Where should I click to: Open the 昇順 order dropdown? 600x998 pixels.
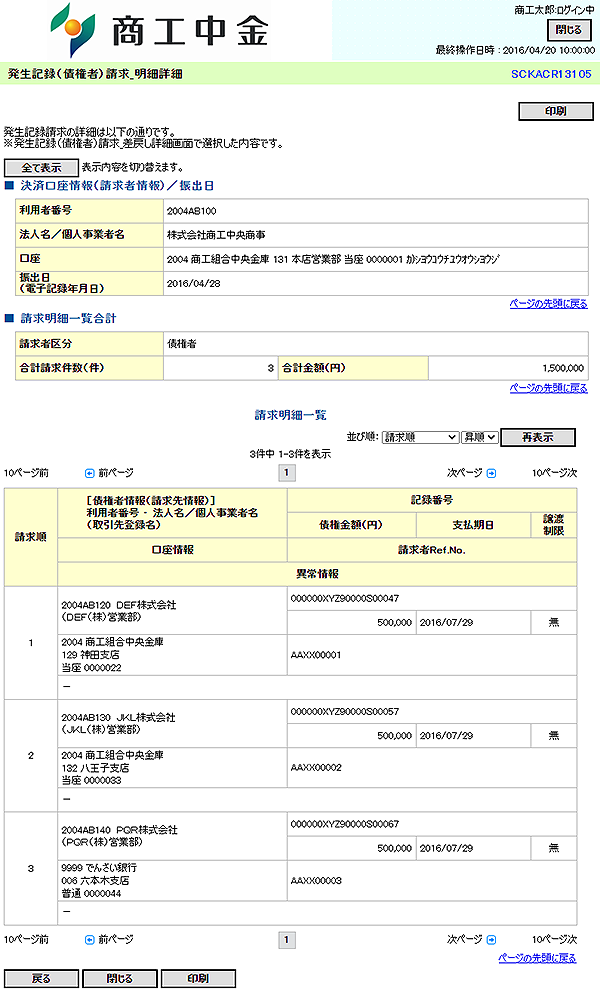[479, 437]
